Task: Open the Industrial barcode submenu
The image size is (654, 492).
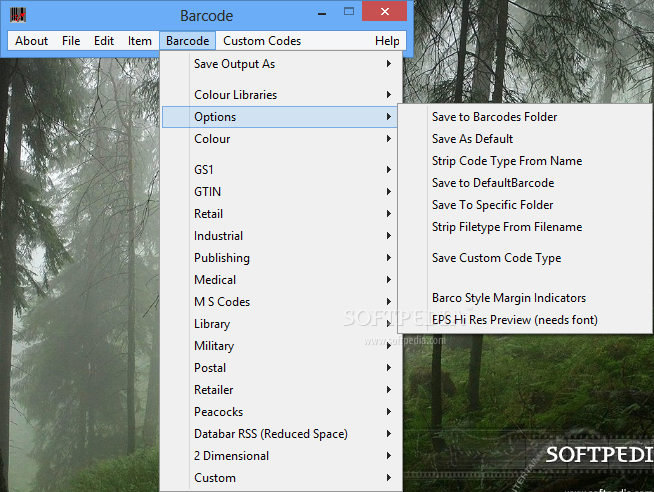Action: (279, 236)
